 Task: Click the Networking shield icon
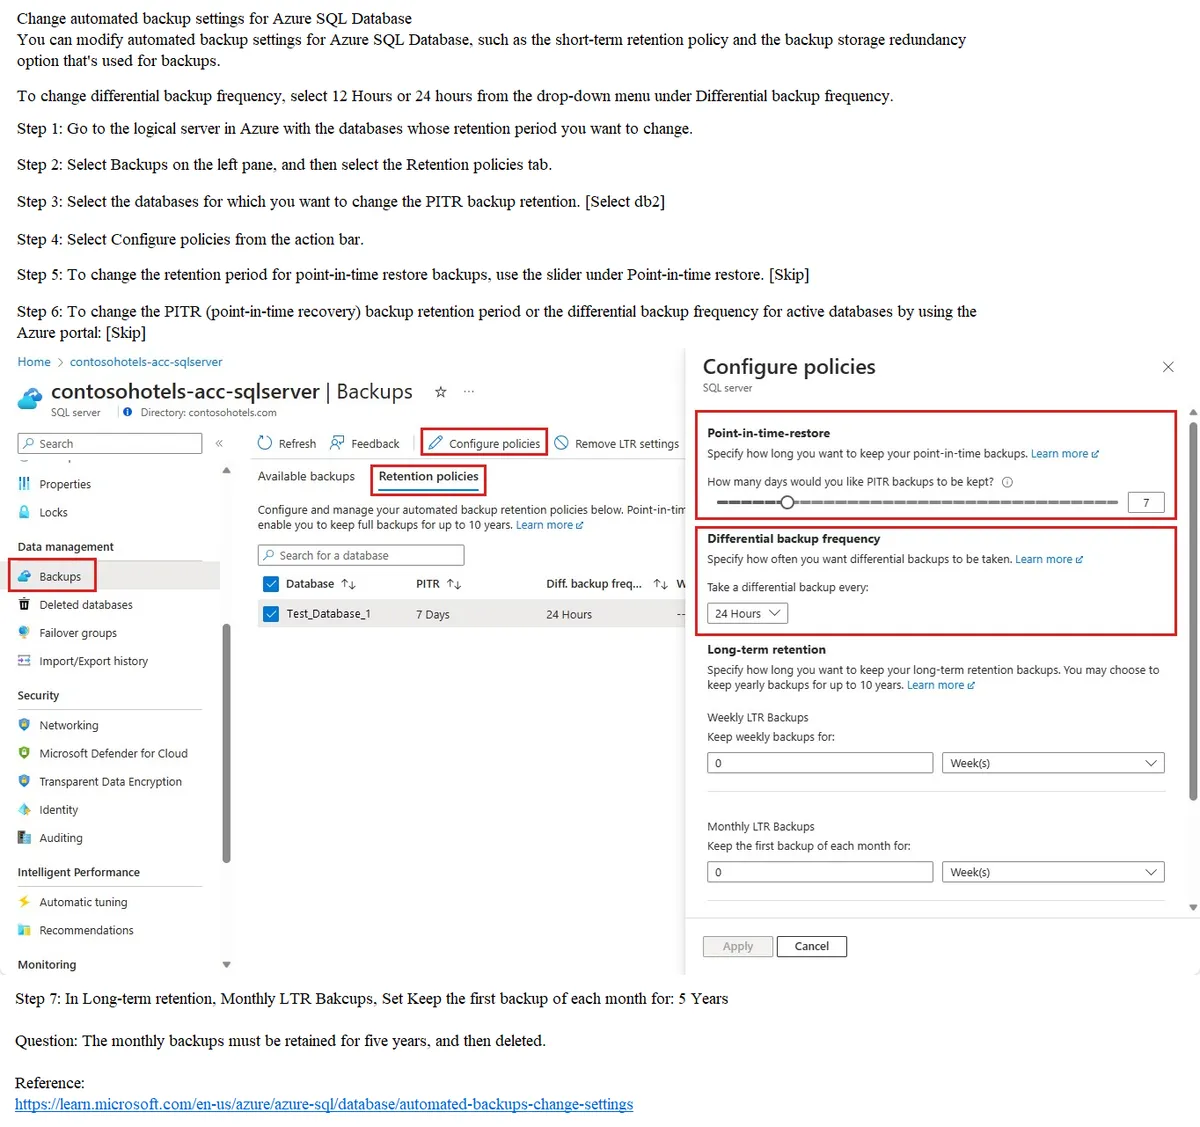[x=24, y=725]
